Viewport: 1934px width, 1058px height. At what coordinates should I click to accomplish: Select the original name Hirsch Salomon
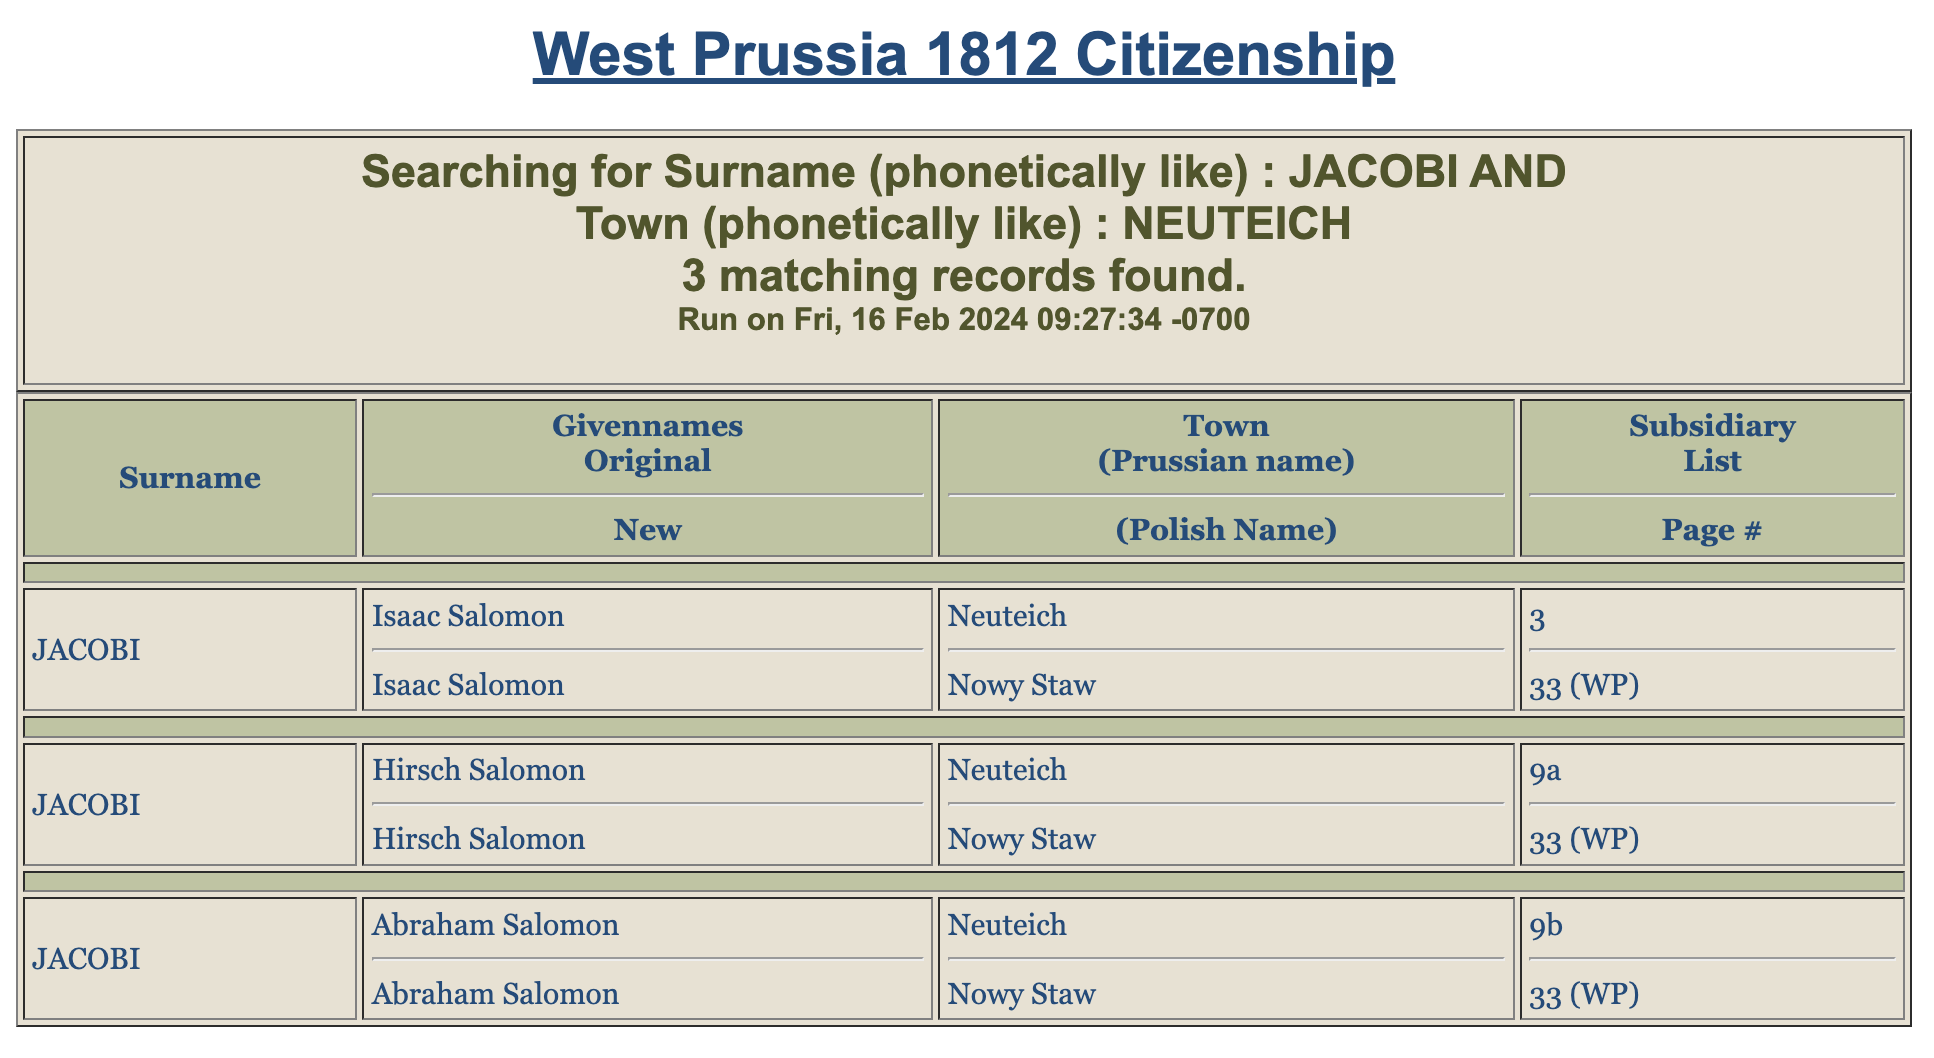(478, 770)
